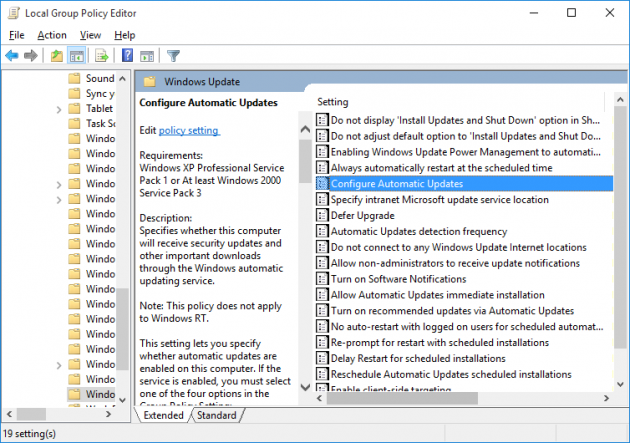
Task: Click Windows Update folder icon in header
Action: point(150,82)
